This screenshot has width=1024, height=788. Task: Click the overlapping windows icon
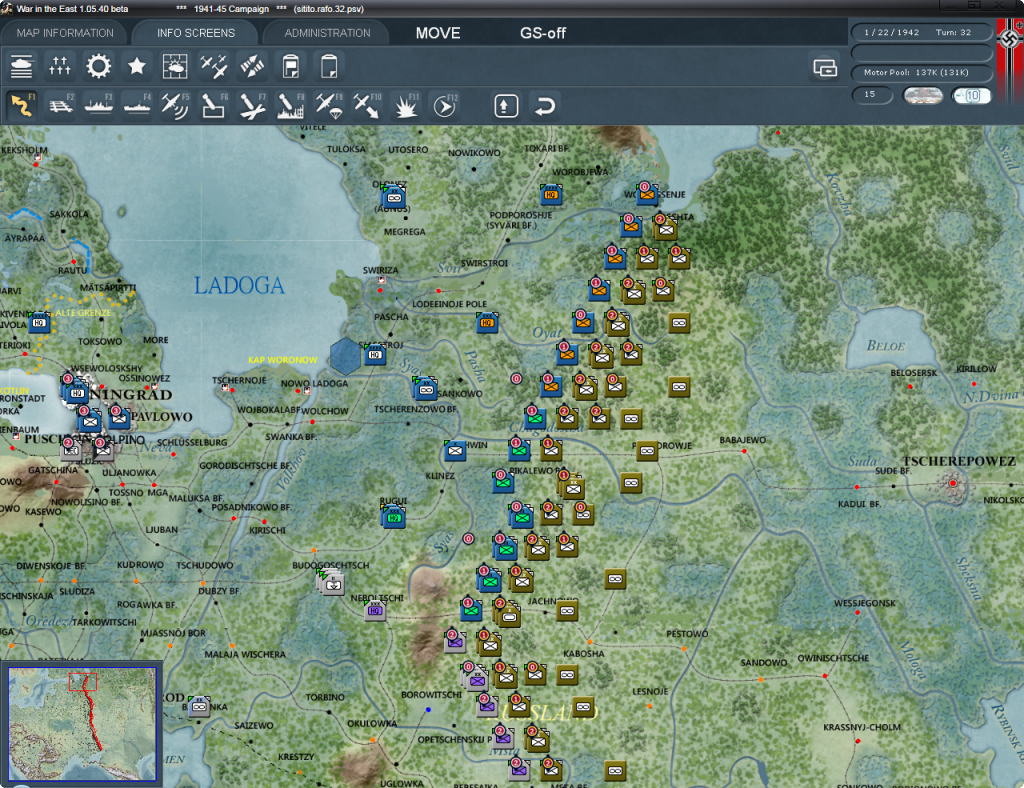click(825, 67)
